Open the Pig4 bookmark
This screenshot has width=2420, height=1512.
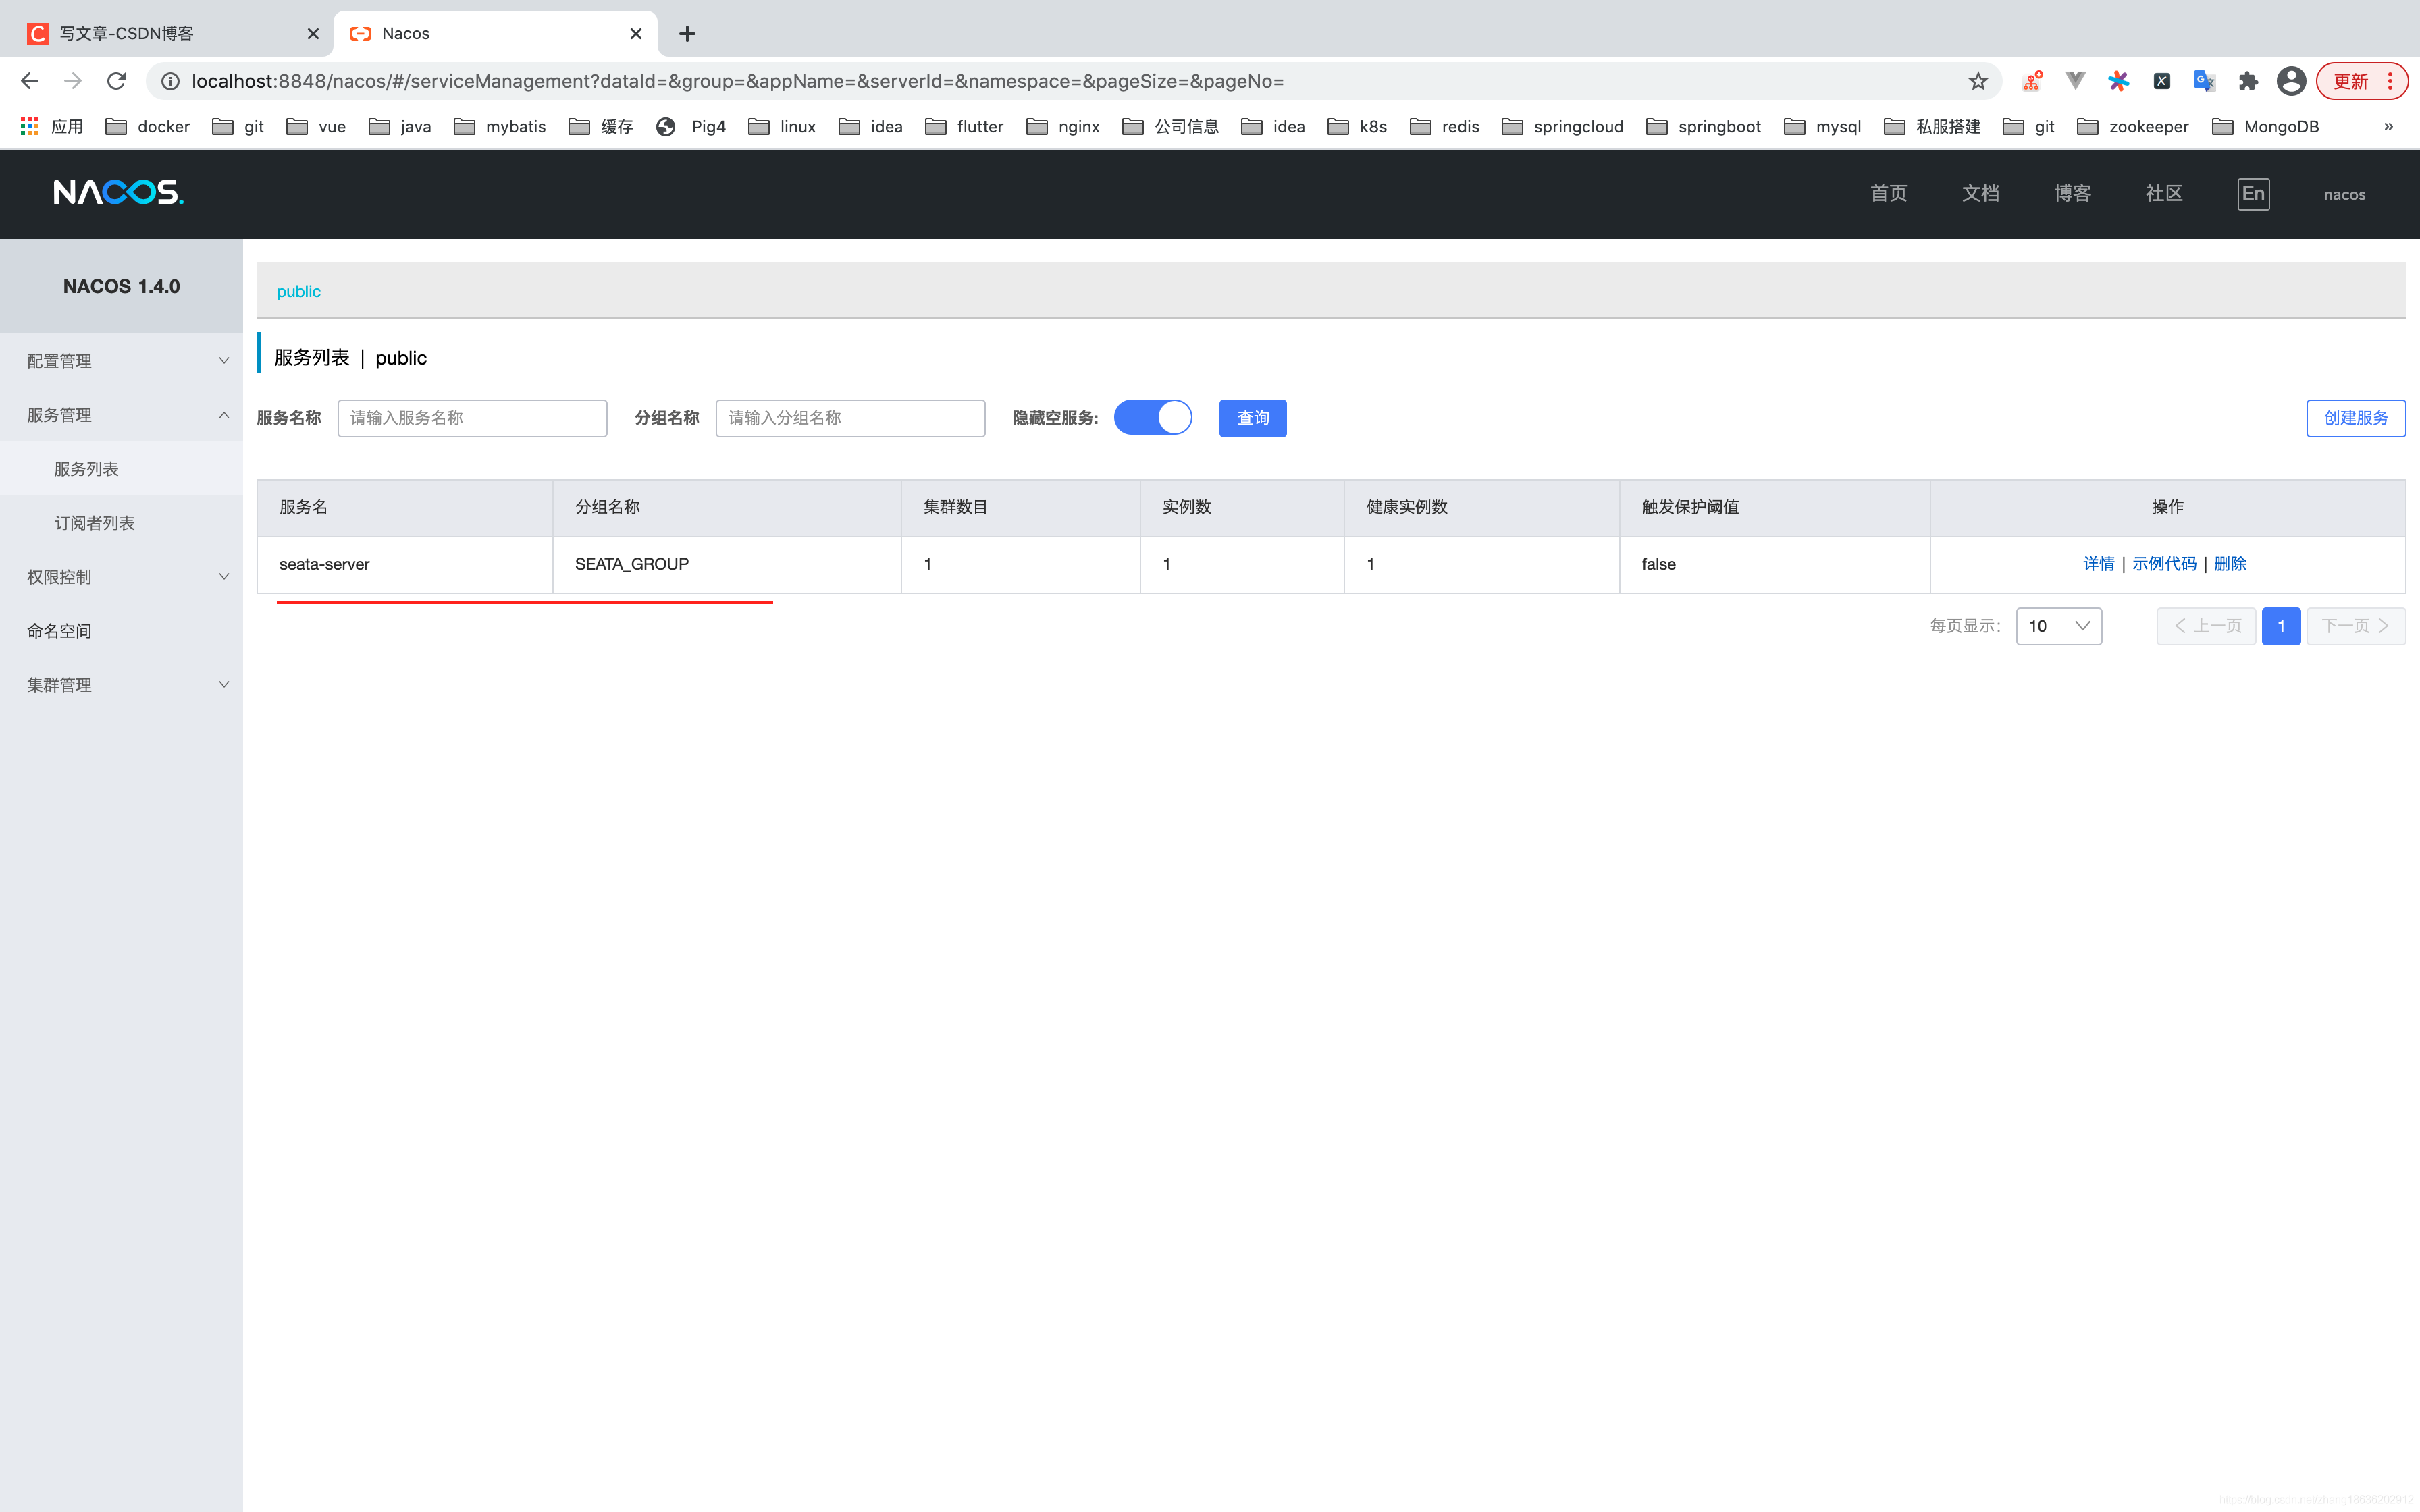point(691,126)
